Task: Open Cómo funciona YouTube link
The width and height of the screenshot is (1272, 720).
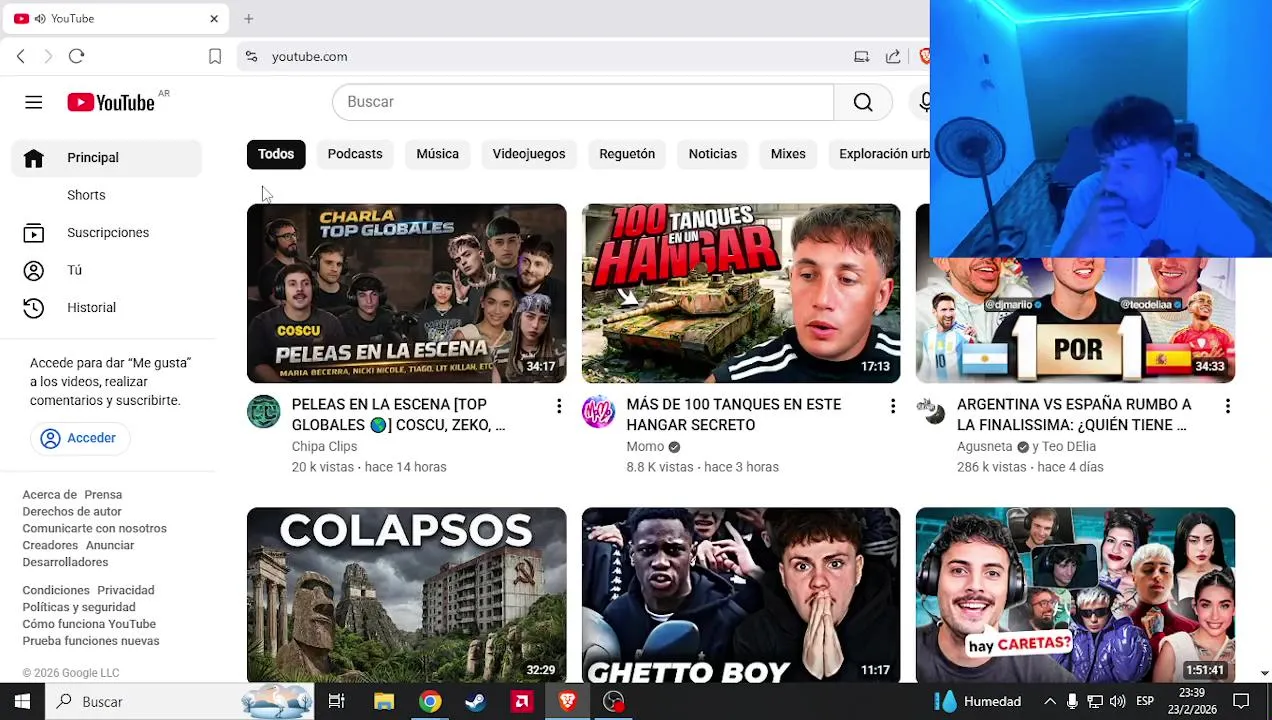Action: pos(89,625)
